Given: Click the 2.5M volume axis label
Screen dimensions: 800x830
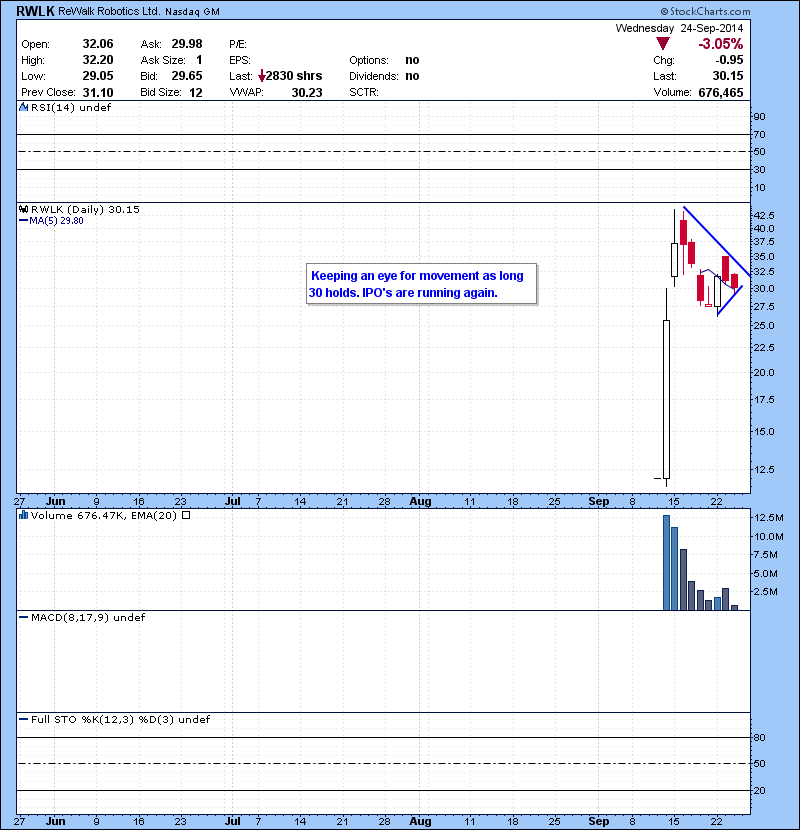Looking at the screenshot, I should 766,591.
